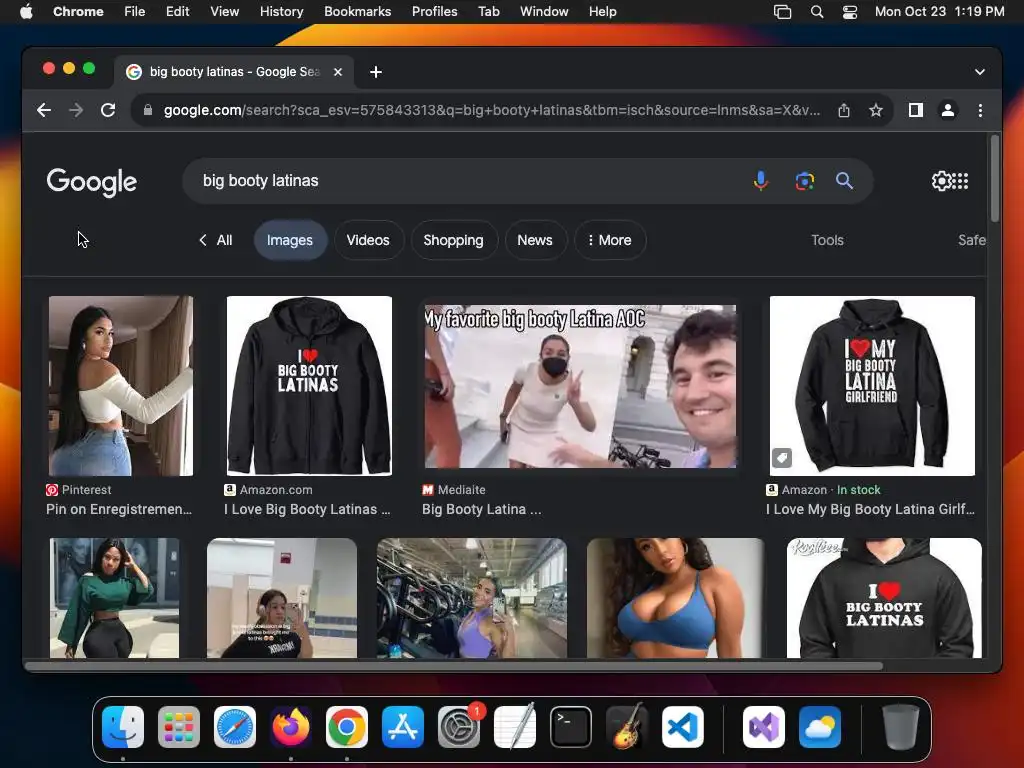Open the Google quick settings gear
The height and width of the screenshot is (768, 1024).
[942, 181]
